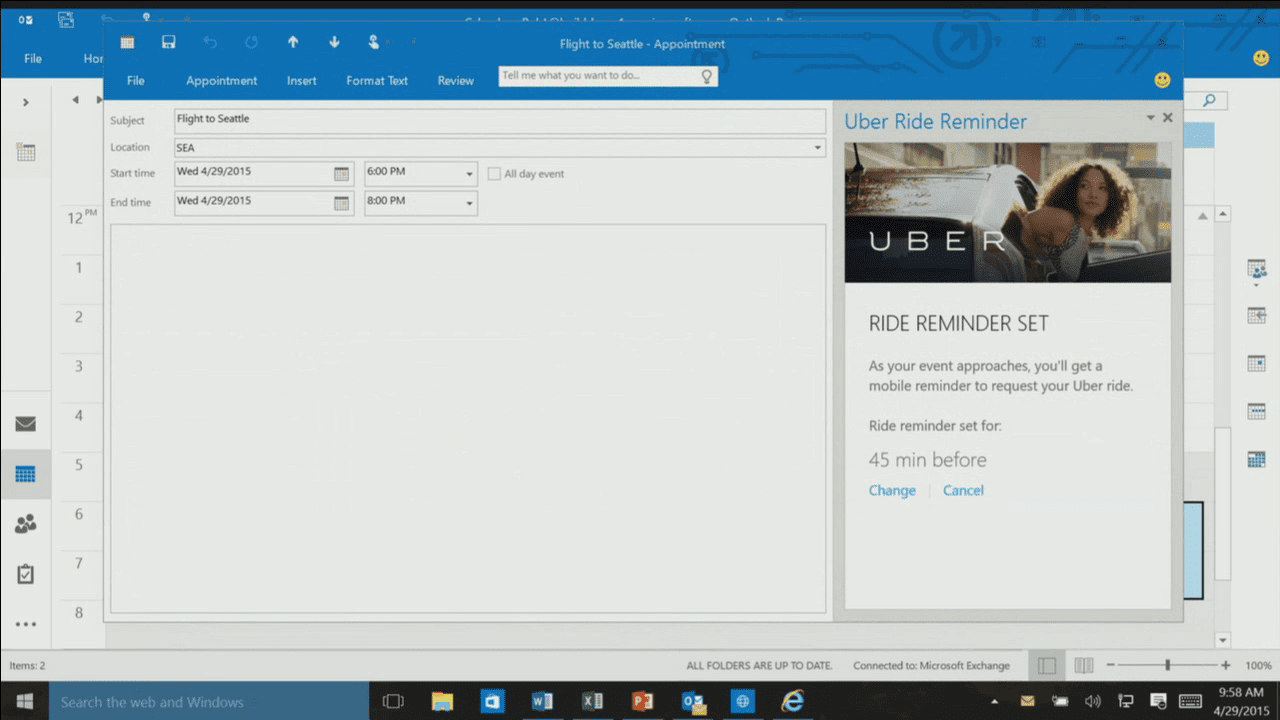Open the 6:00 PM start time dropdown
The image size is (1280, 720).
click(x=469, y=174)
